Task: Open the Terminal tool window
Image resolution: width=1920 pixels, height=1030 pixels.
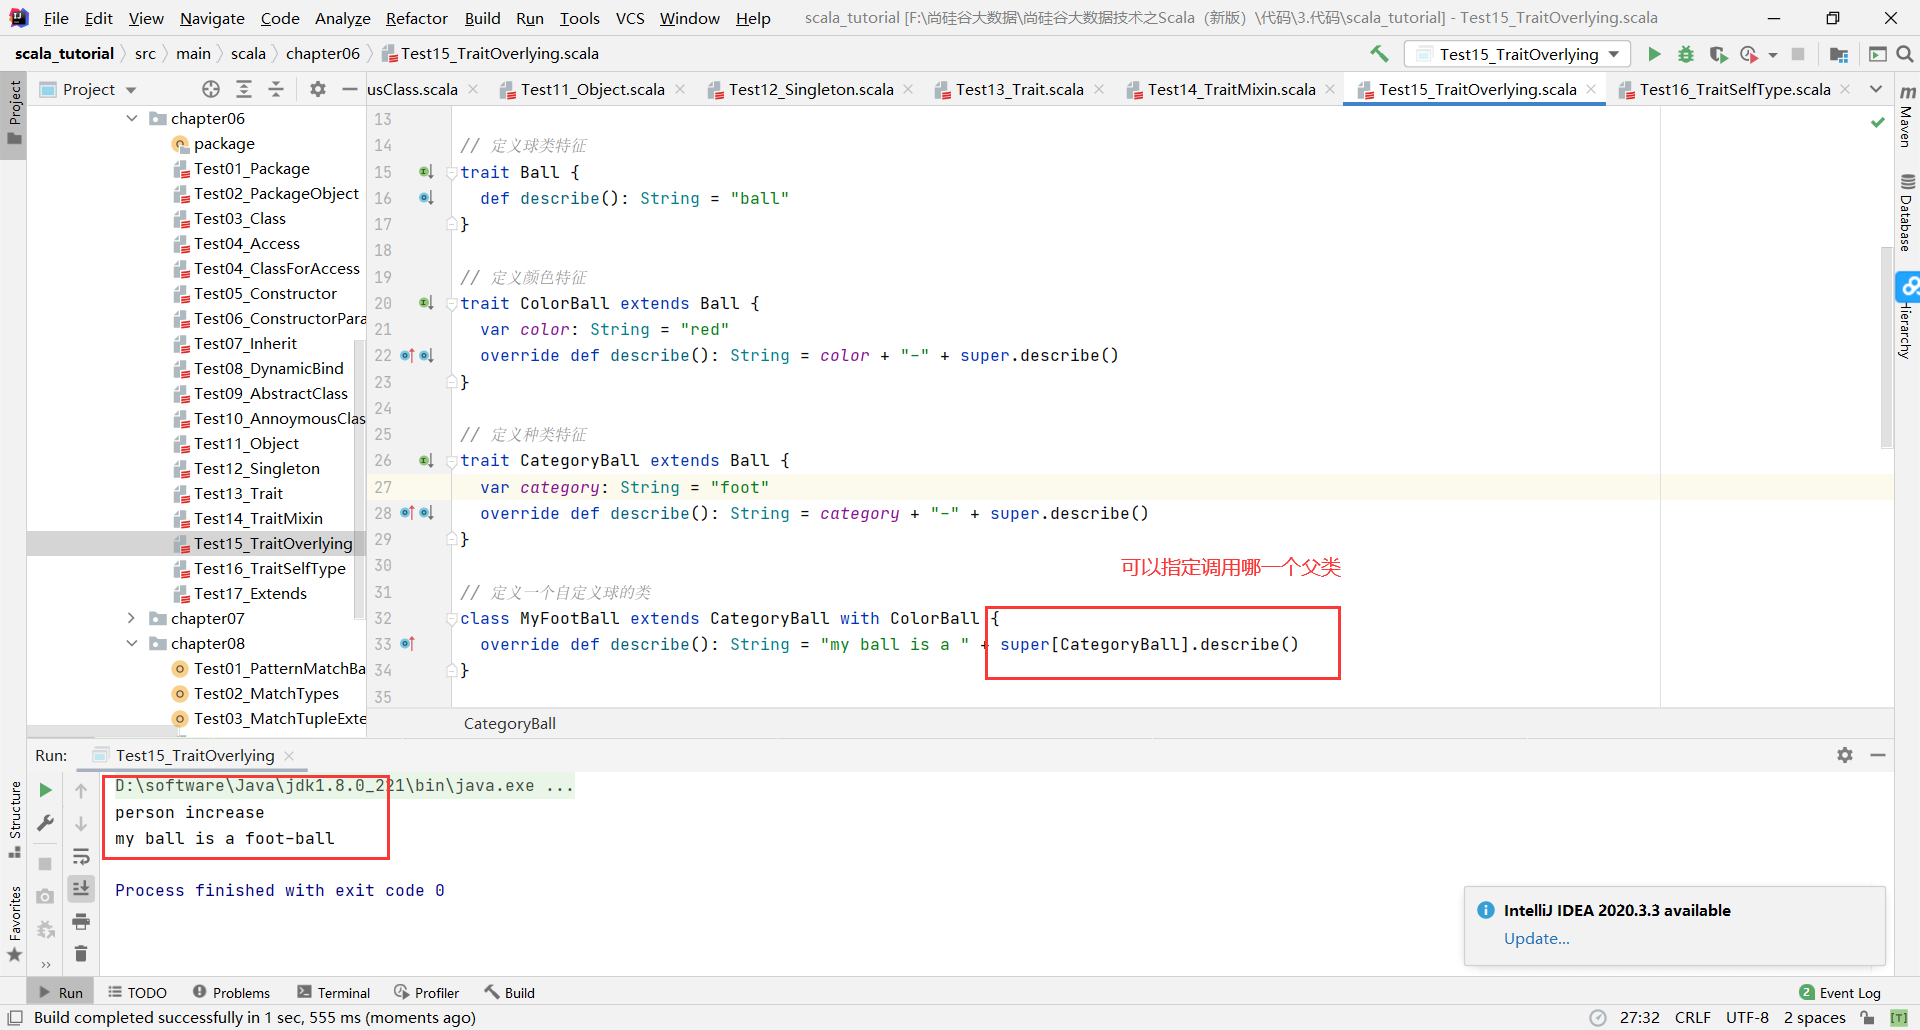Action: (x=334, y=992)
